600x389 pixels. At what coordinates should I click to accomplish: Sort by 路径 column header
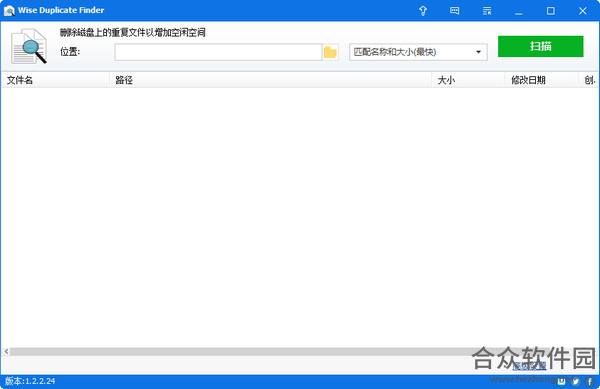[270, 80]
